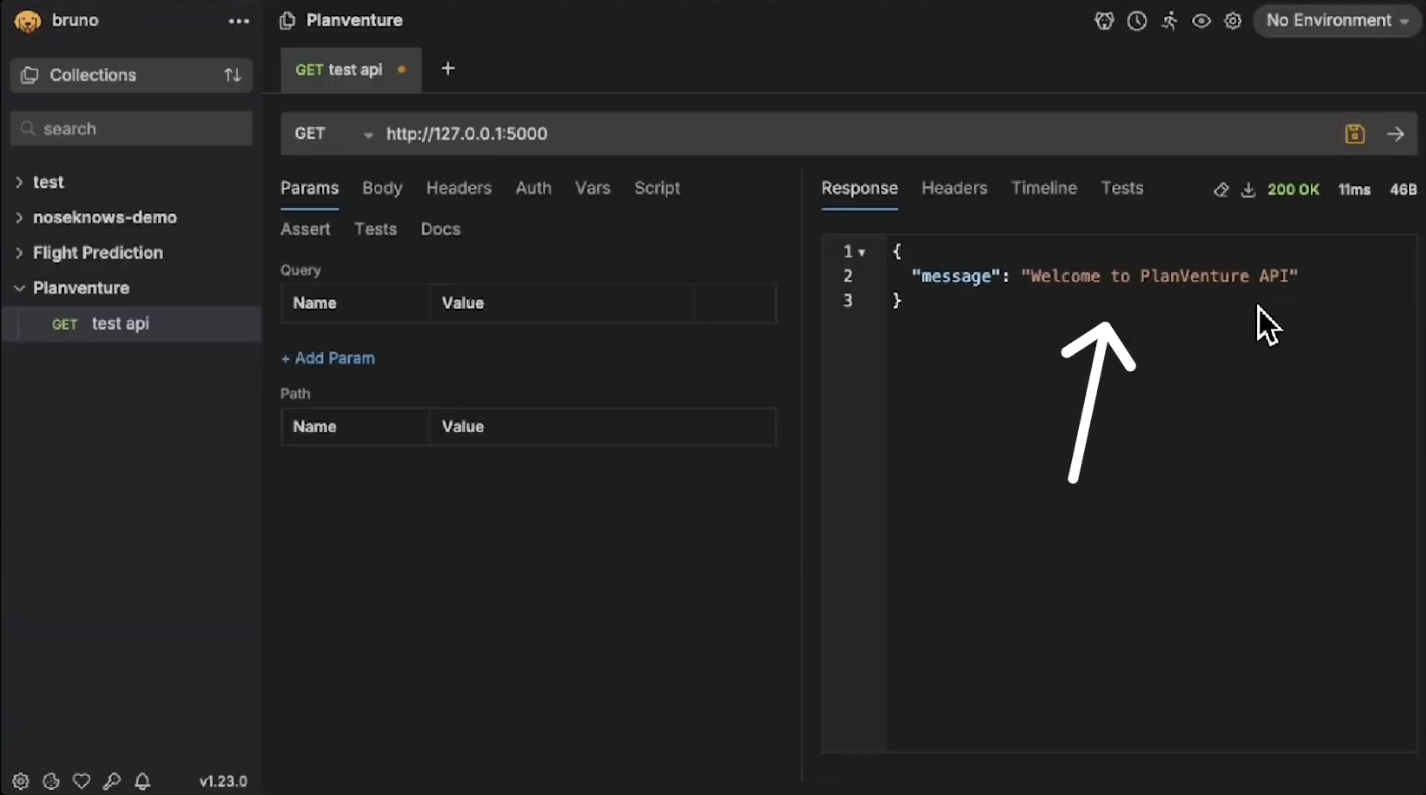Open cookies from the bottom sidebar
The width and height of the screenshot is (1426, 795).
click(x=51, y=781)
